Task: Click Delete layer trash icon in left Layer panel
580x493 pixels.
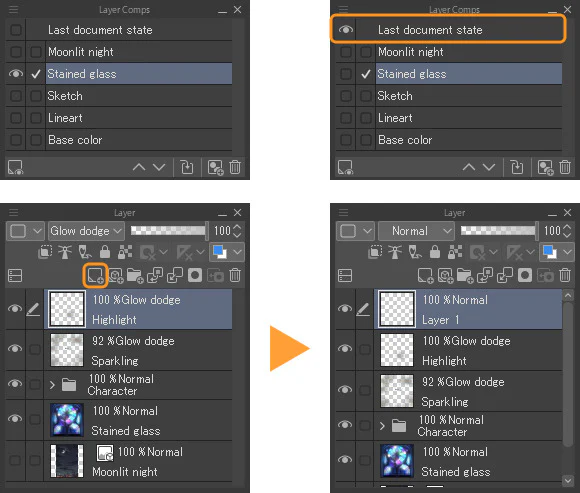Action: tap(235, 276)
